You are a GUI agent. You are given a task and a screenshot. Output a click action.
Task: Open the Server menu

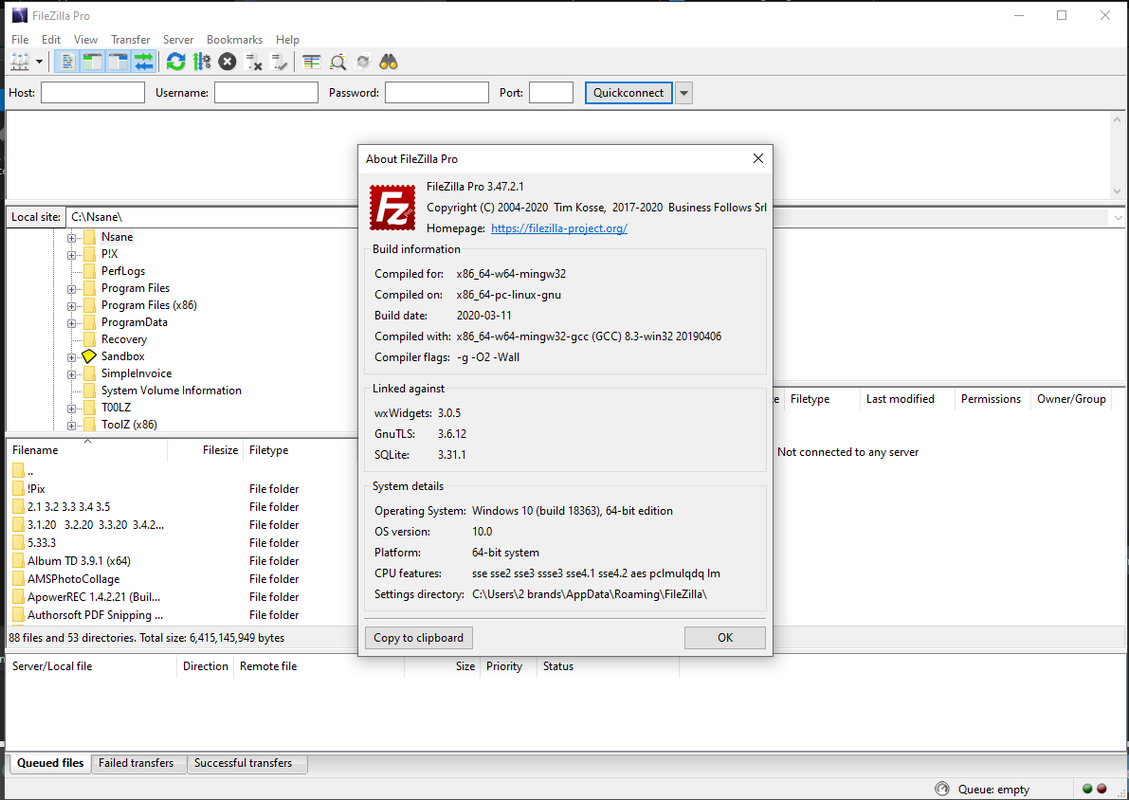click(178, 40)
